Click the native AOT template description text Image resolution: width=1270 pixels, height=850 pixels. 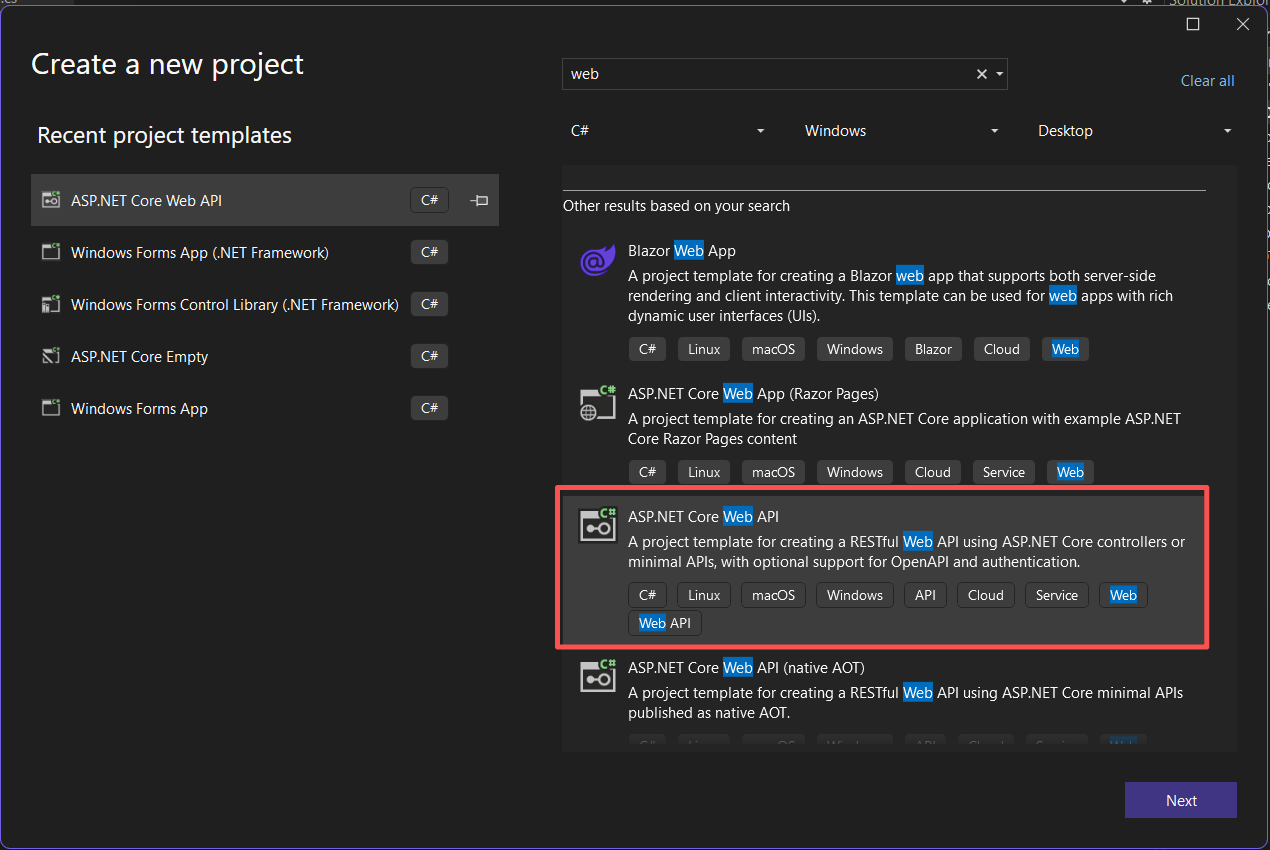(905, 703)
